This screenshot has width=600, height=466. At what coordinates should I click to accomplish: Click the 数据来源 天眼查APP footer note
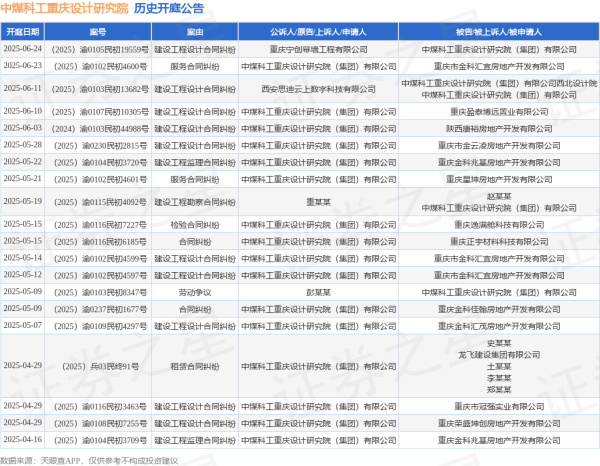coord(89,461)
